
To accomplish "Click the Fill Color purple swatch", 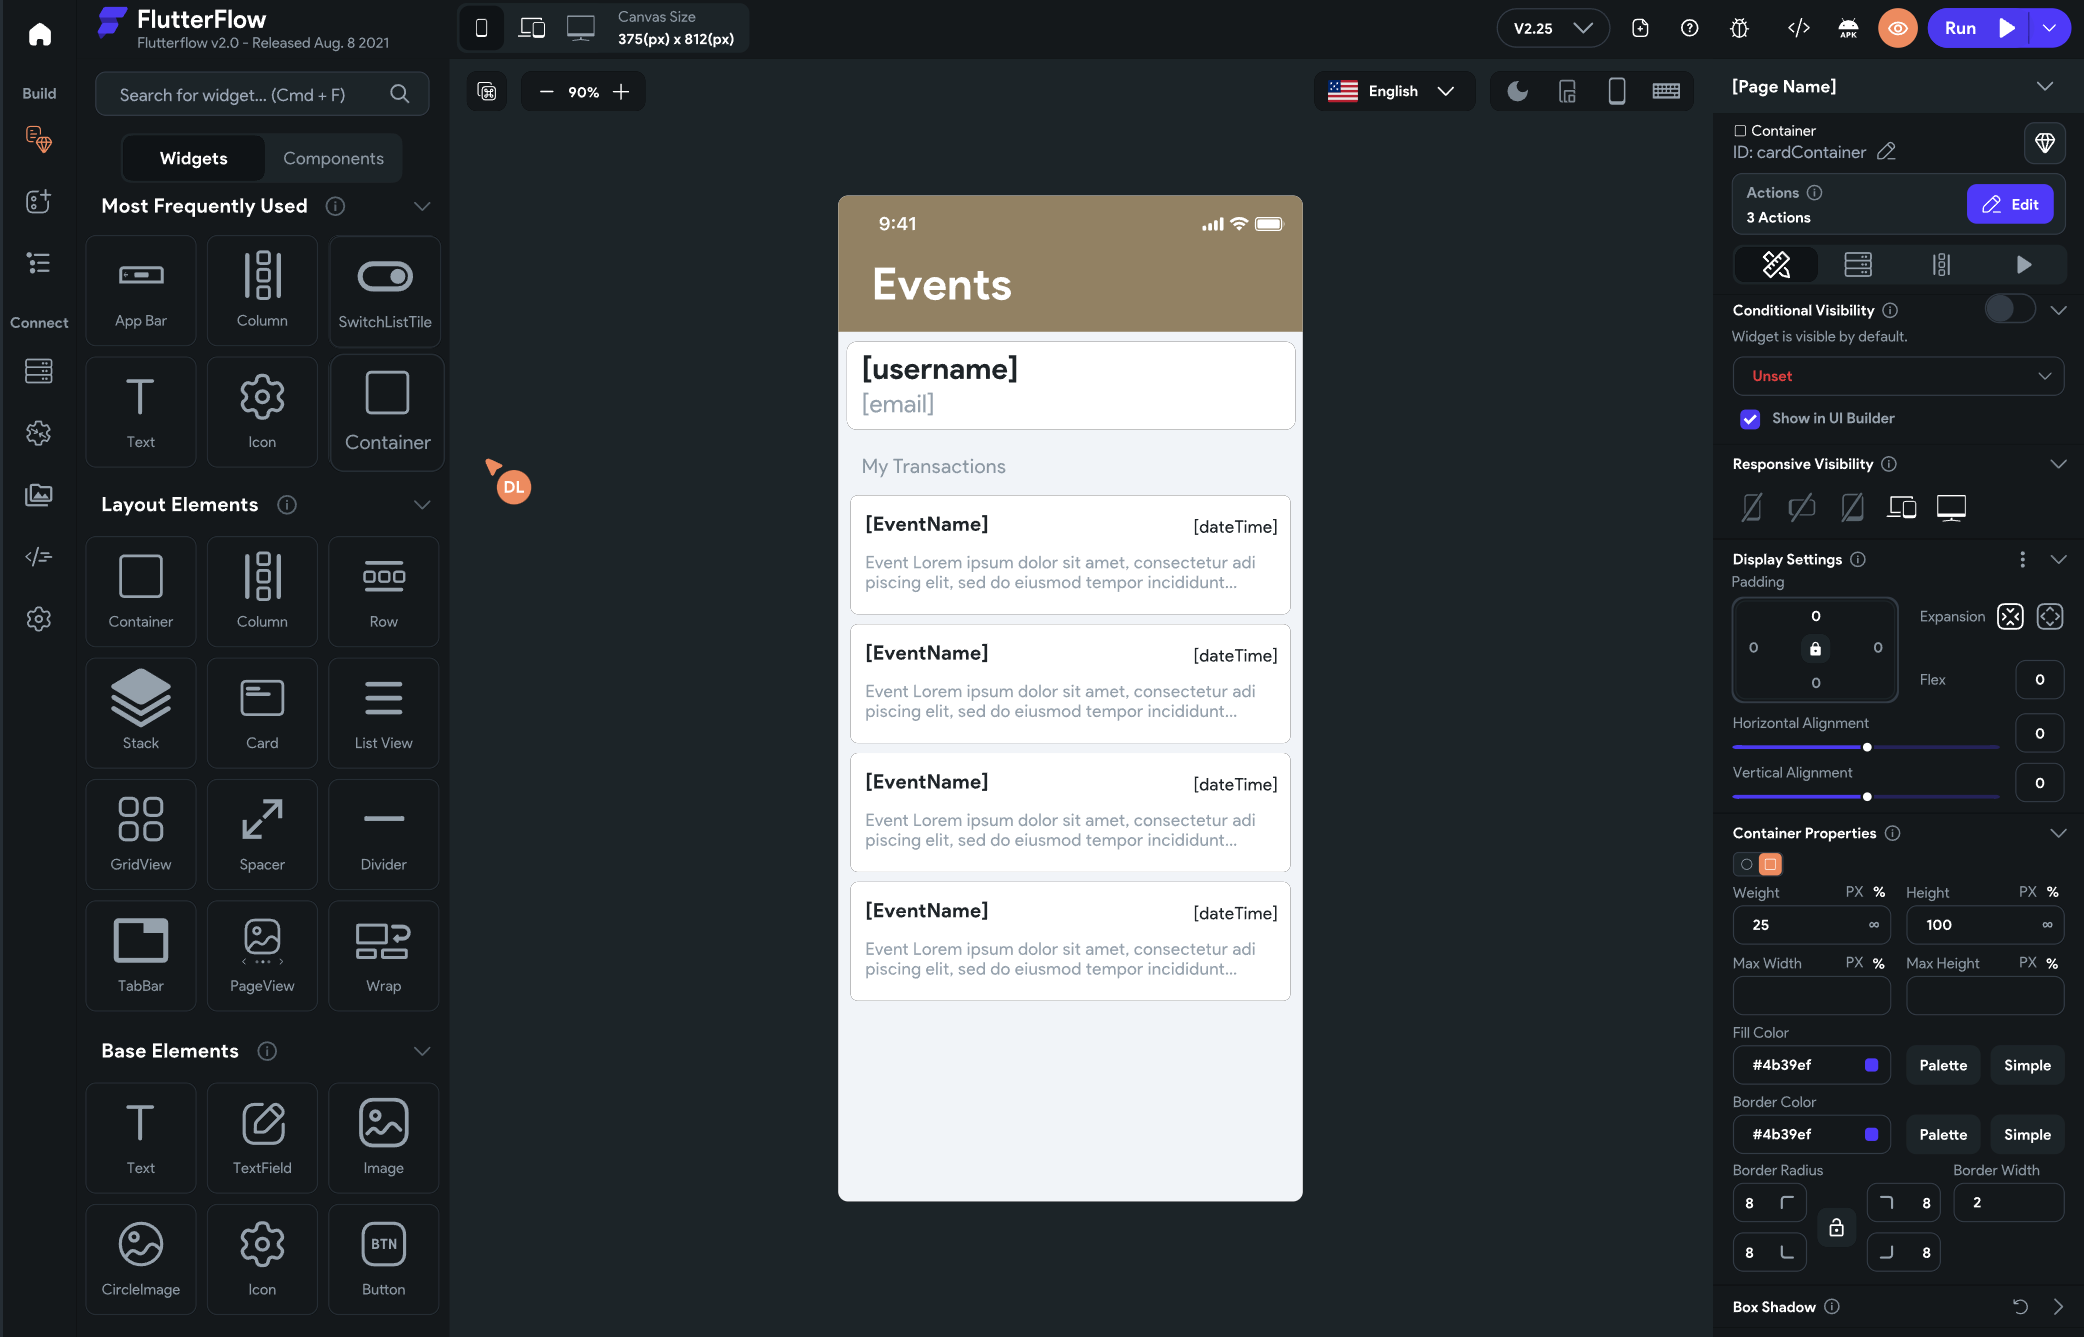I will coord(1871,1065).
